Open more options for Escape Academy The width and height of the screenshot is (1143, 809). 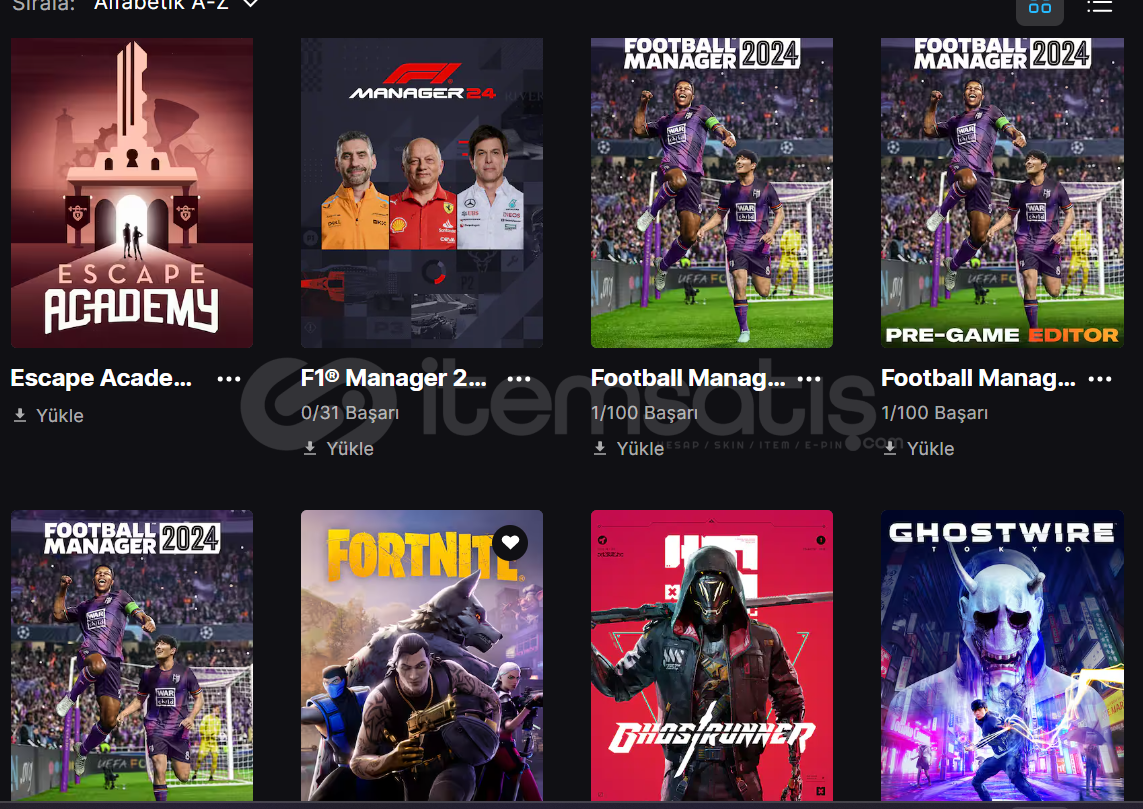[x=229, y=379]
